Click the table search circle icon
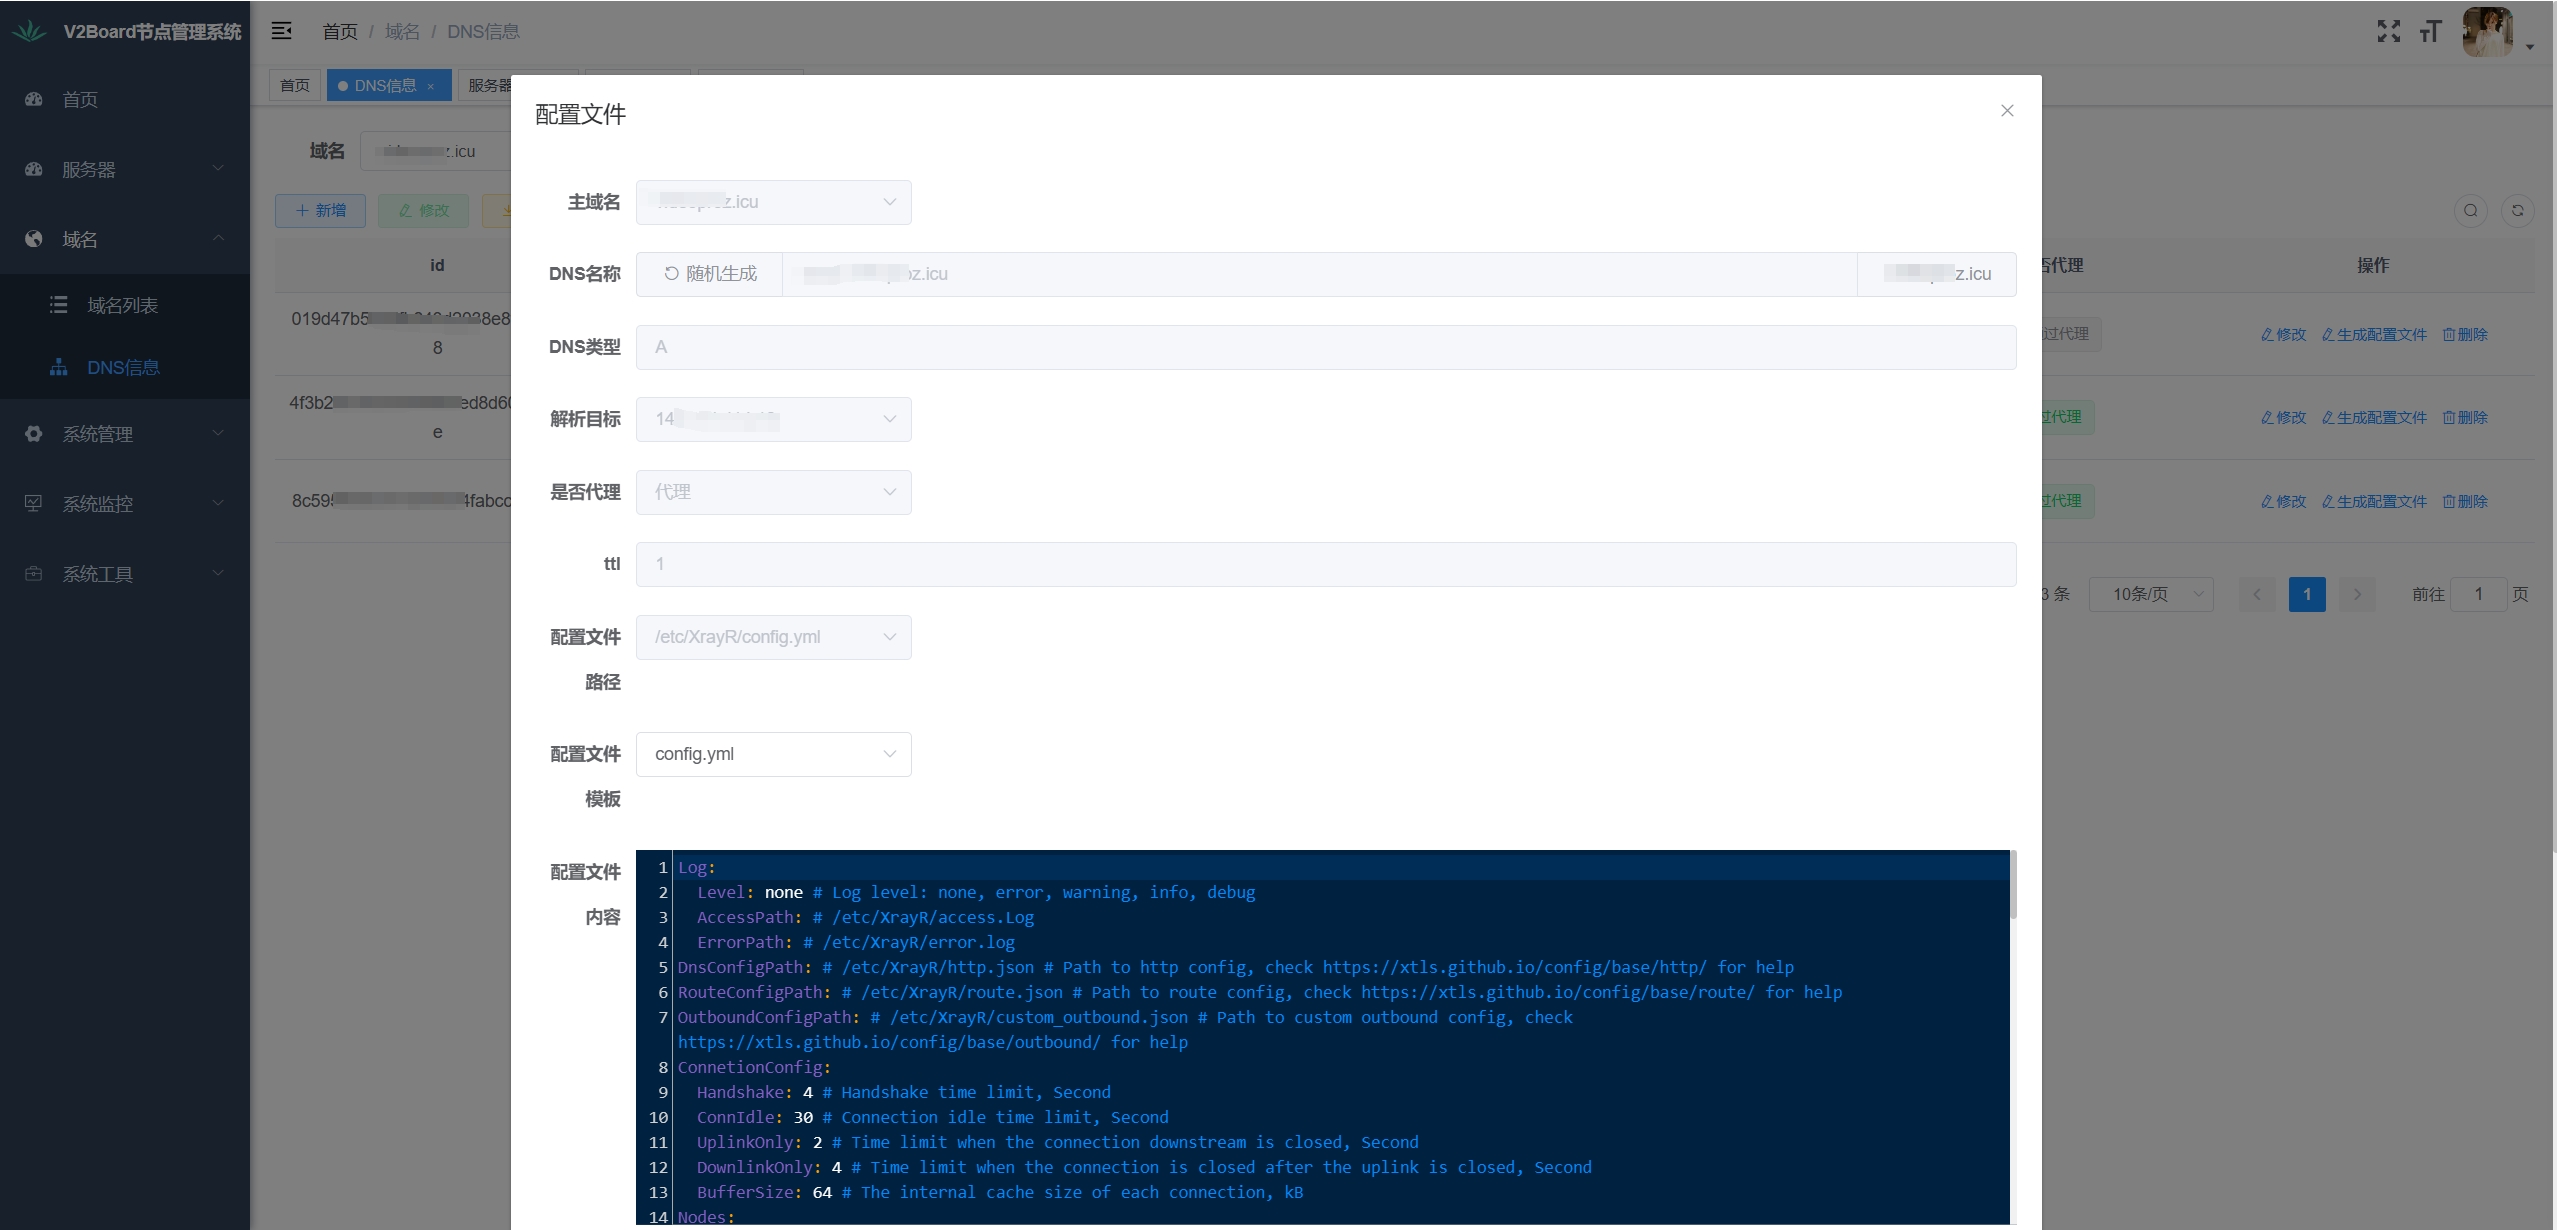 [2470, 211]
